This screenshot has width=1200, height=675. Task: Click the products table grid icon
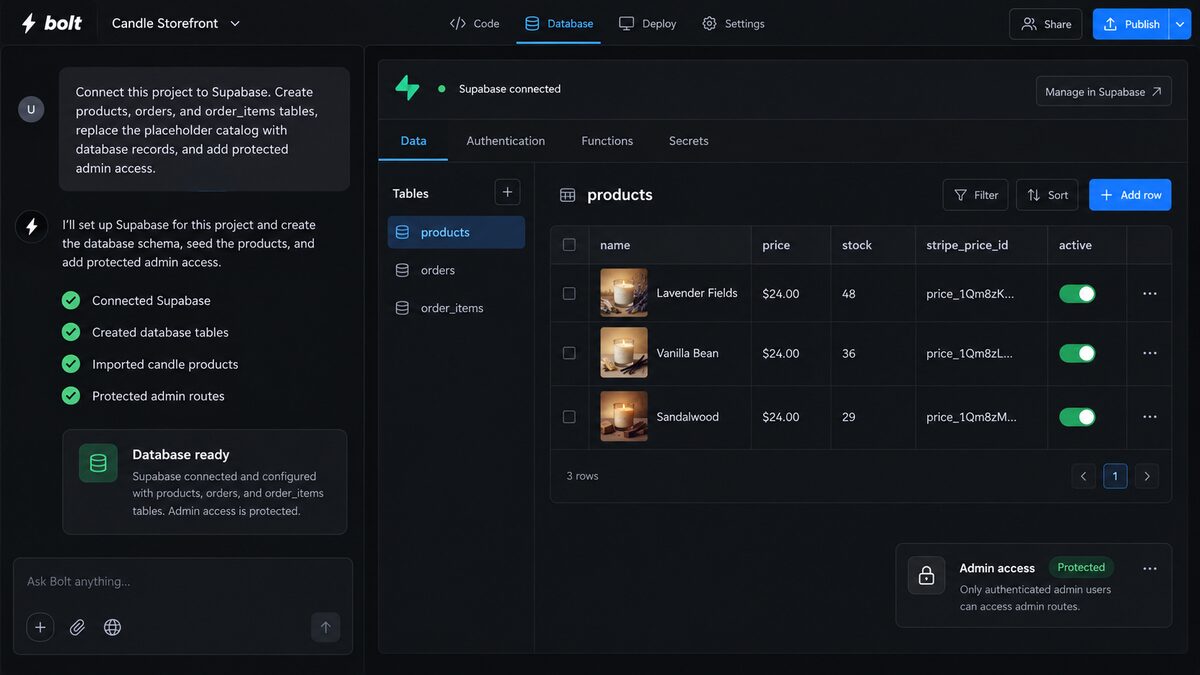[568, 195]
